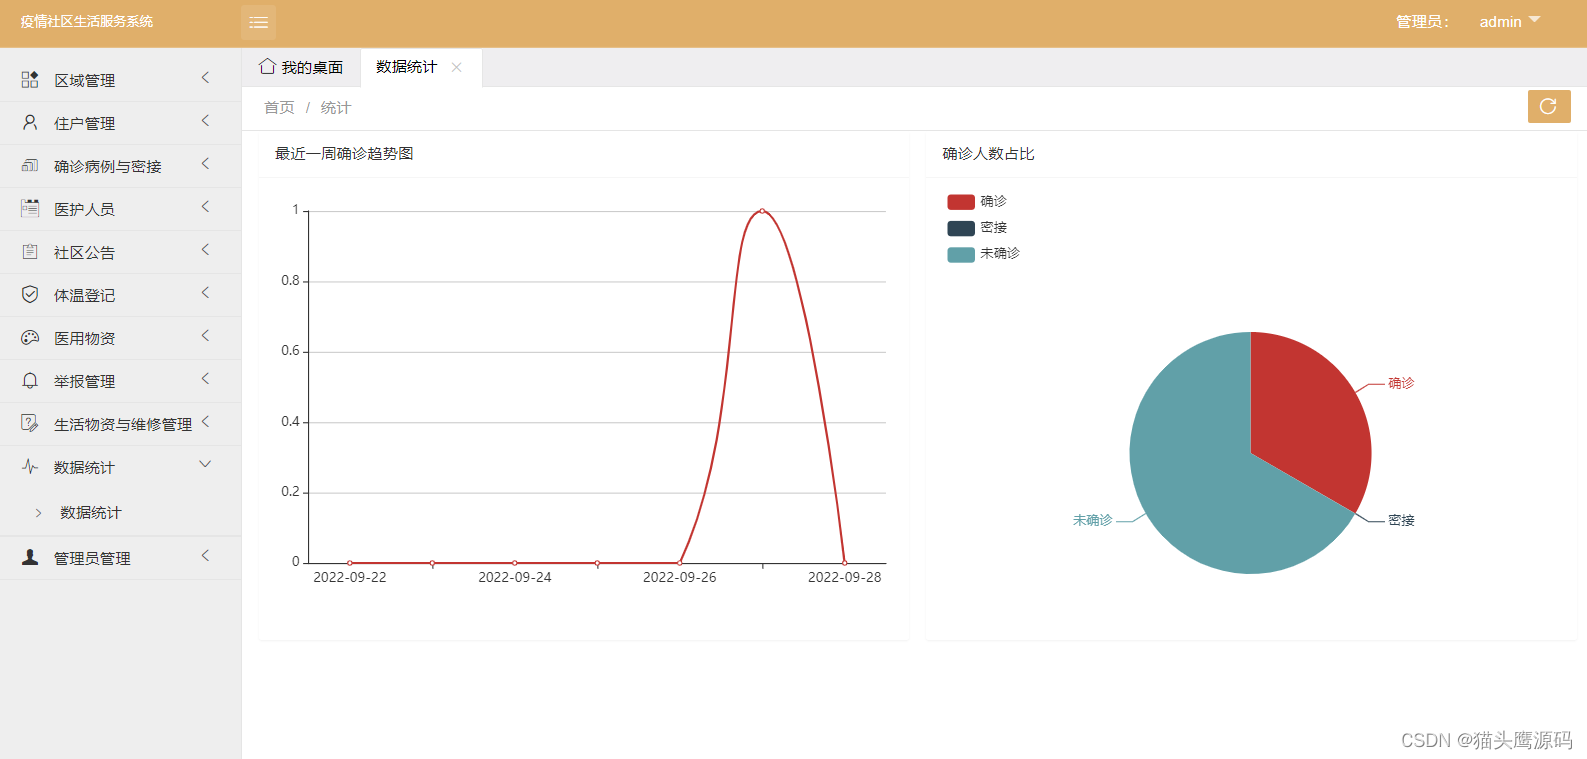This screenshot has height=759, width=1587.
Task: Click the 密接 pie chart label
Action: [x=1401, y=520]
